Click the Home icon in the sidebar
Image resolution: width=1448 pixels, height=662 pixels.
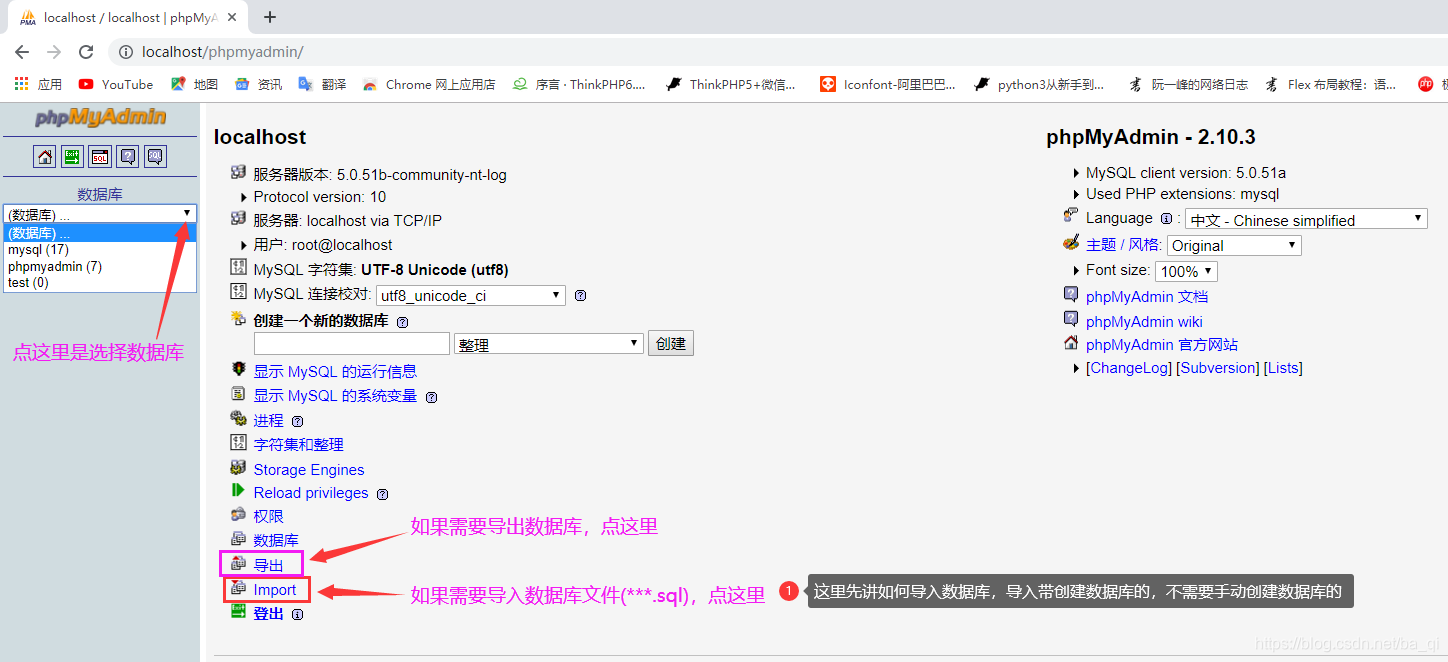point(44,156)
